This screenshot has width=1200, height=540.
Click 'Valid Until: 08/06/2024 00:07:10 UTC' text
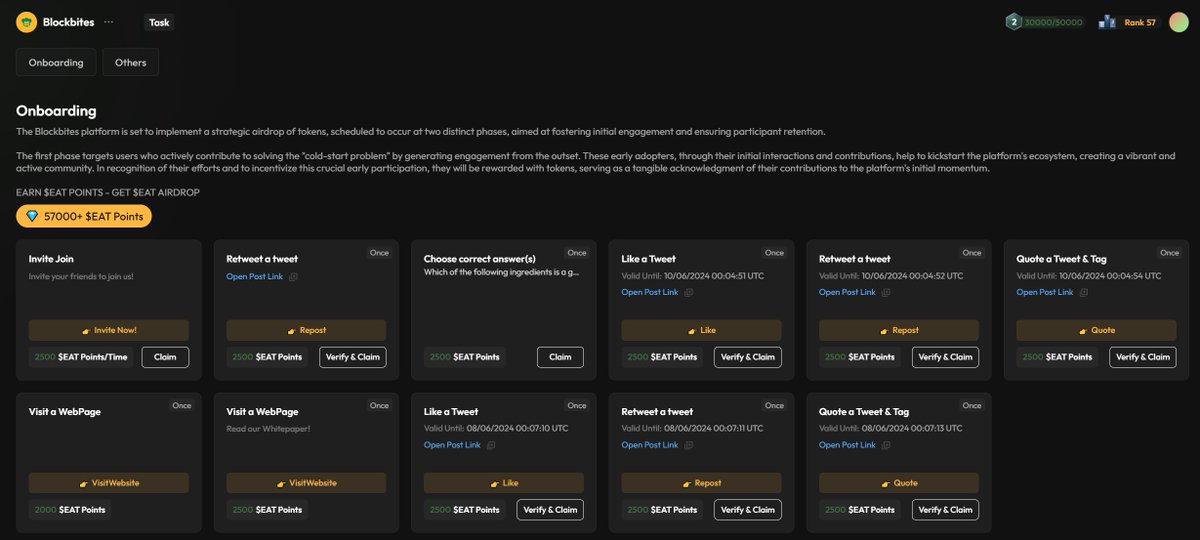pyautogui.click(x=496, y=428)
